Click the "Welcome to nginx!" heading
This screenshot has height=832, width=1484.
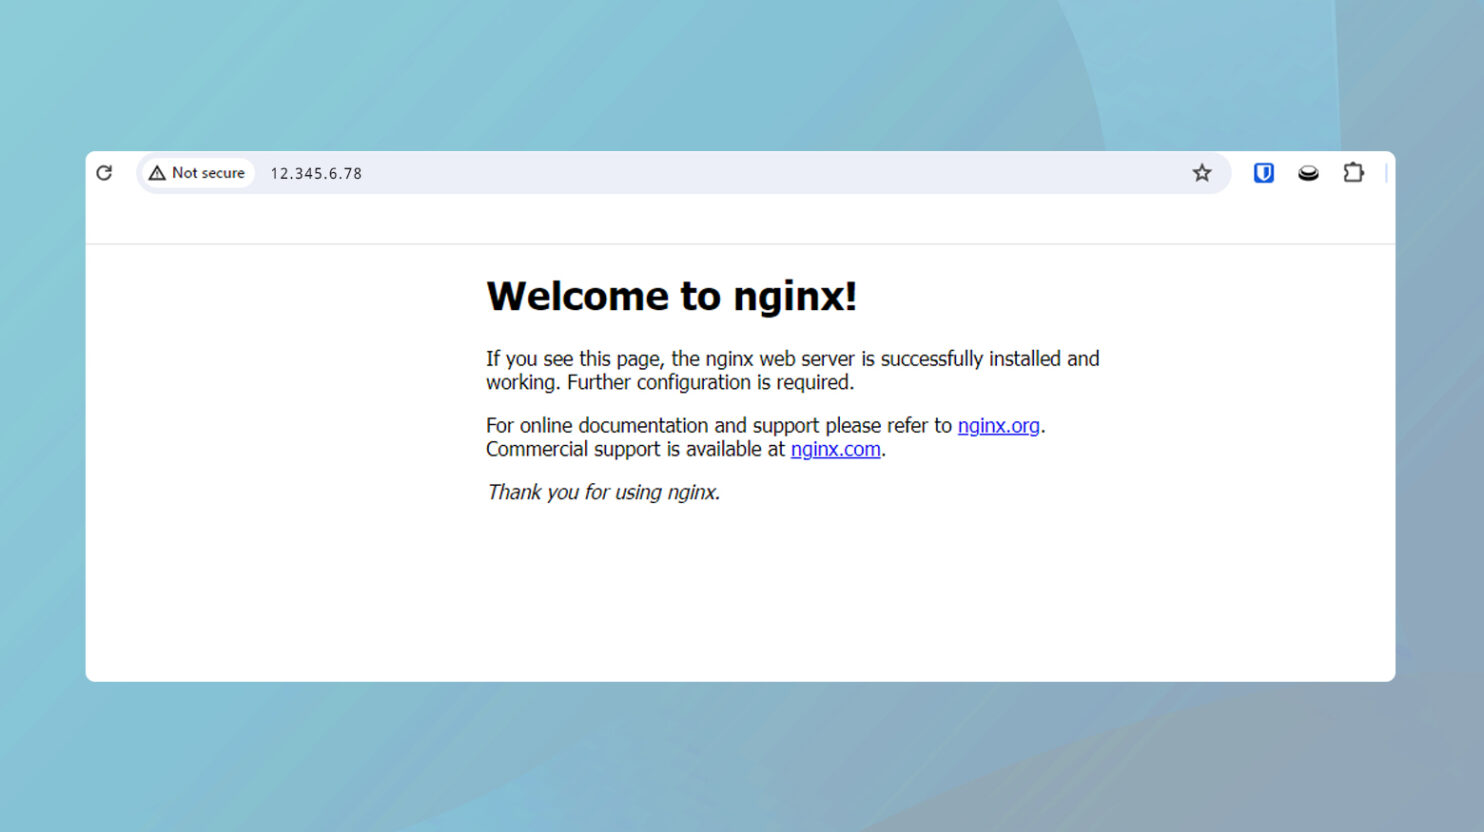pyautogui.click(x=671, y=297)
